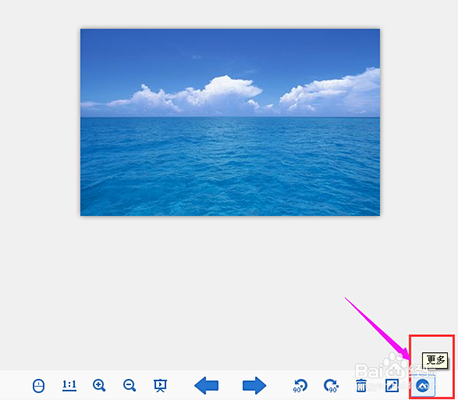Click the ocean sky photo
The height and width of the screenshot is (400, 458).
point(230,122)
